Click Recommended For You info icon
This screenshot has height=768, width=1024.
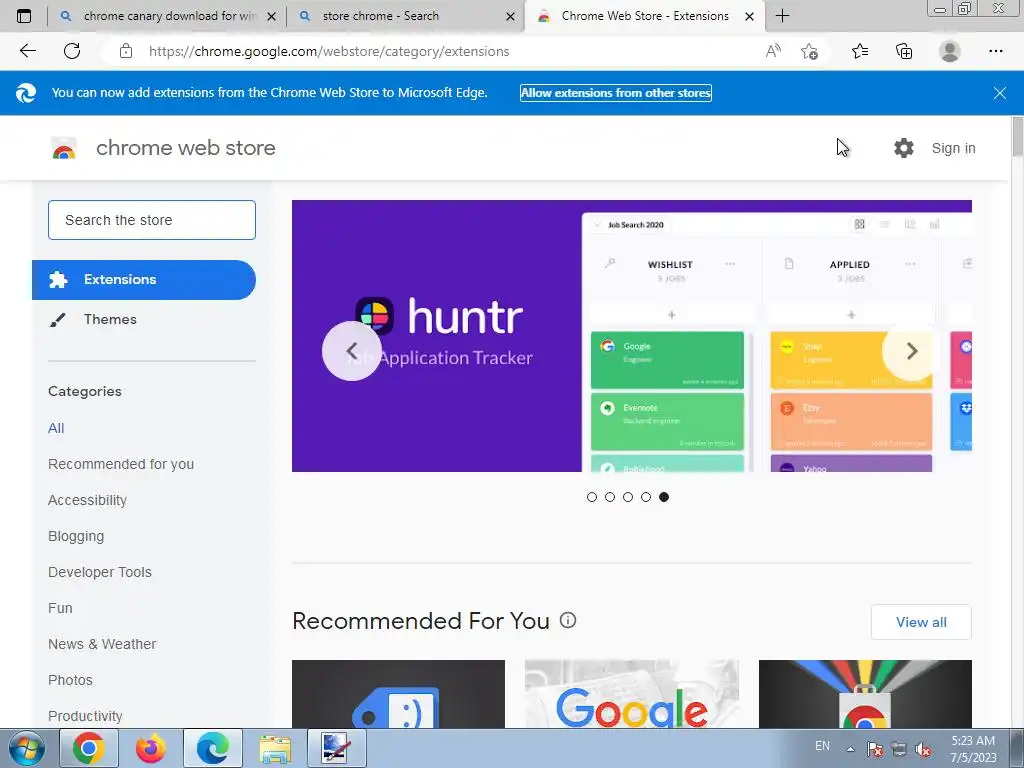click(568, 620)
